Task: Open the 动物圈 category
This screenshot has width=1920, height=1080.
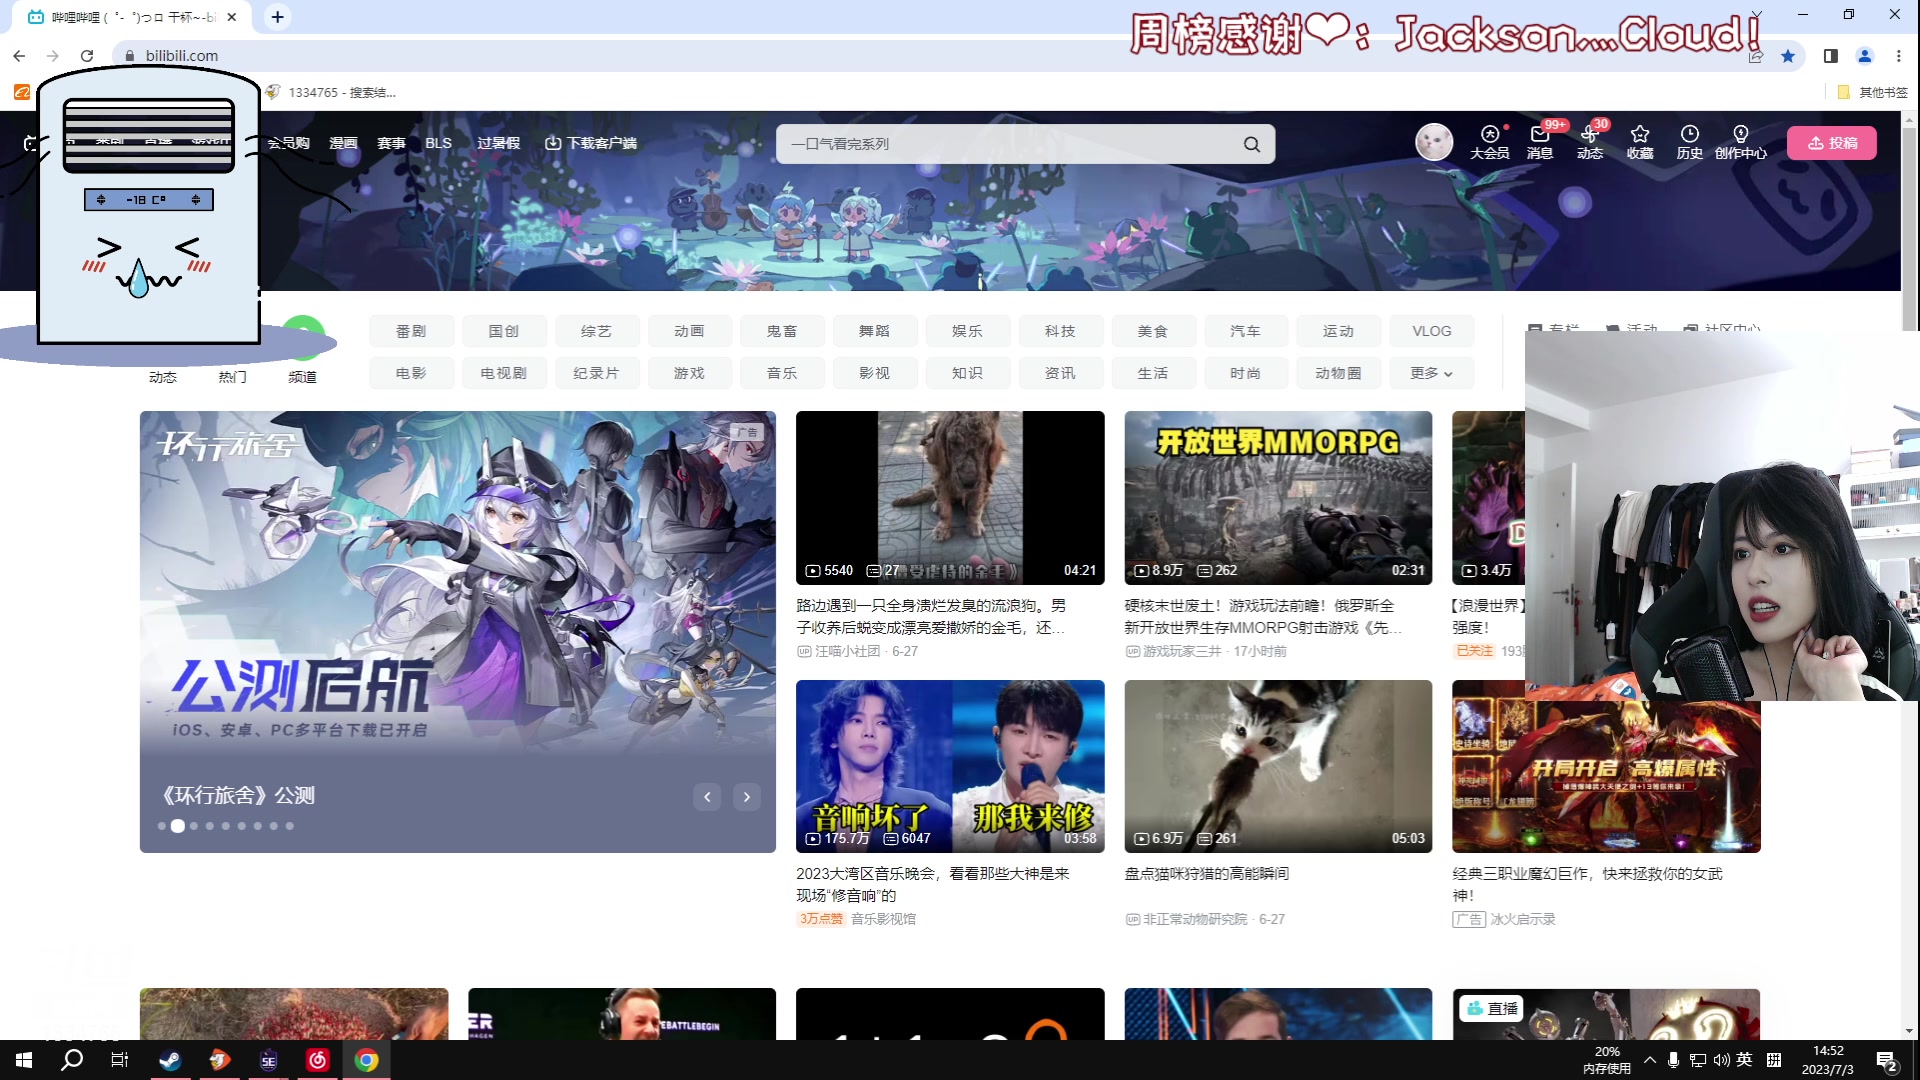Action: pyautogui.click(x=1338, y=373)
